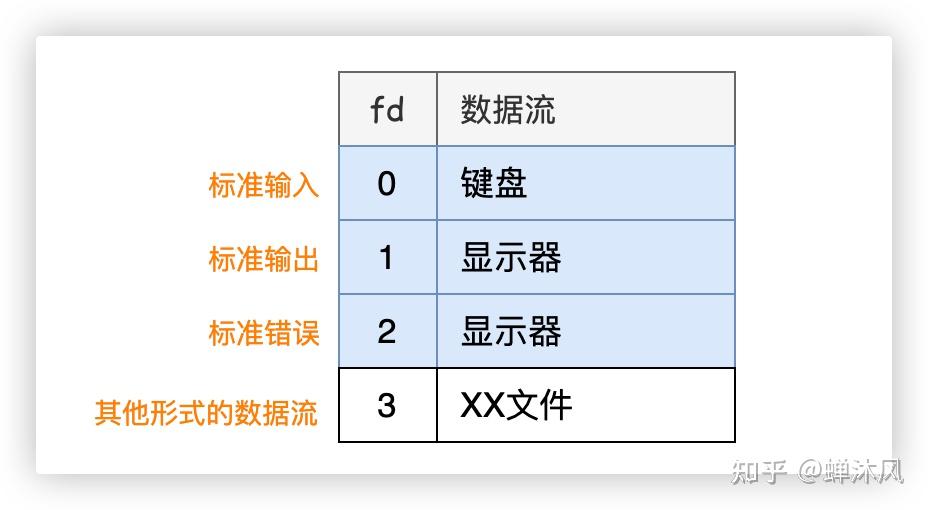Click the fd column header cell
Screen dimensions: 928x510
[x=387, y=109]
